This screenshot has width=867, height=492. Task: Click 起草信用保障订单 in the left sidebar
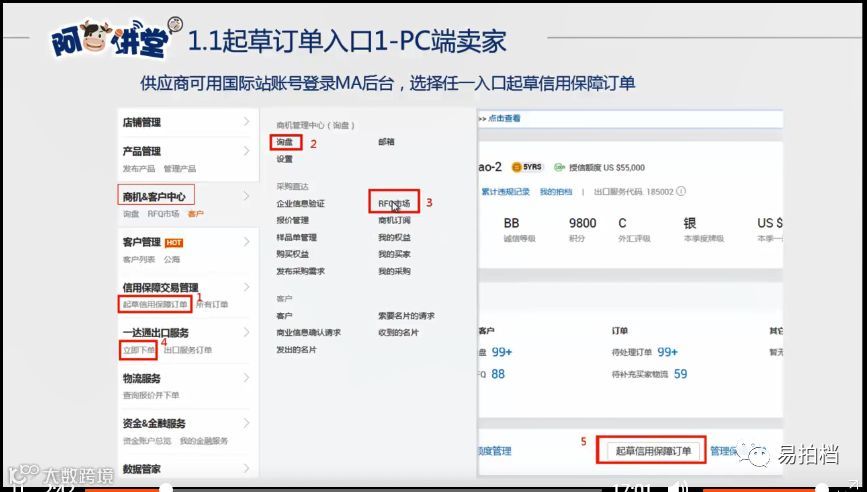coord(155,305)
